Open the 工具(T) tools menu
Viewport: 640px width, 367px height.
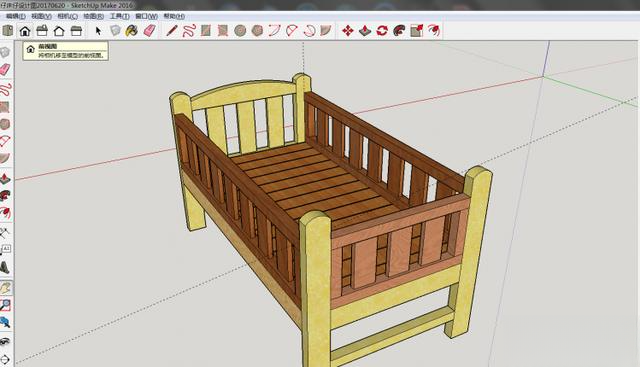(x=120, y=16)
